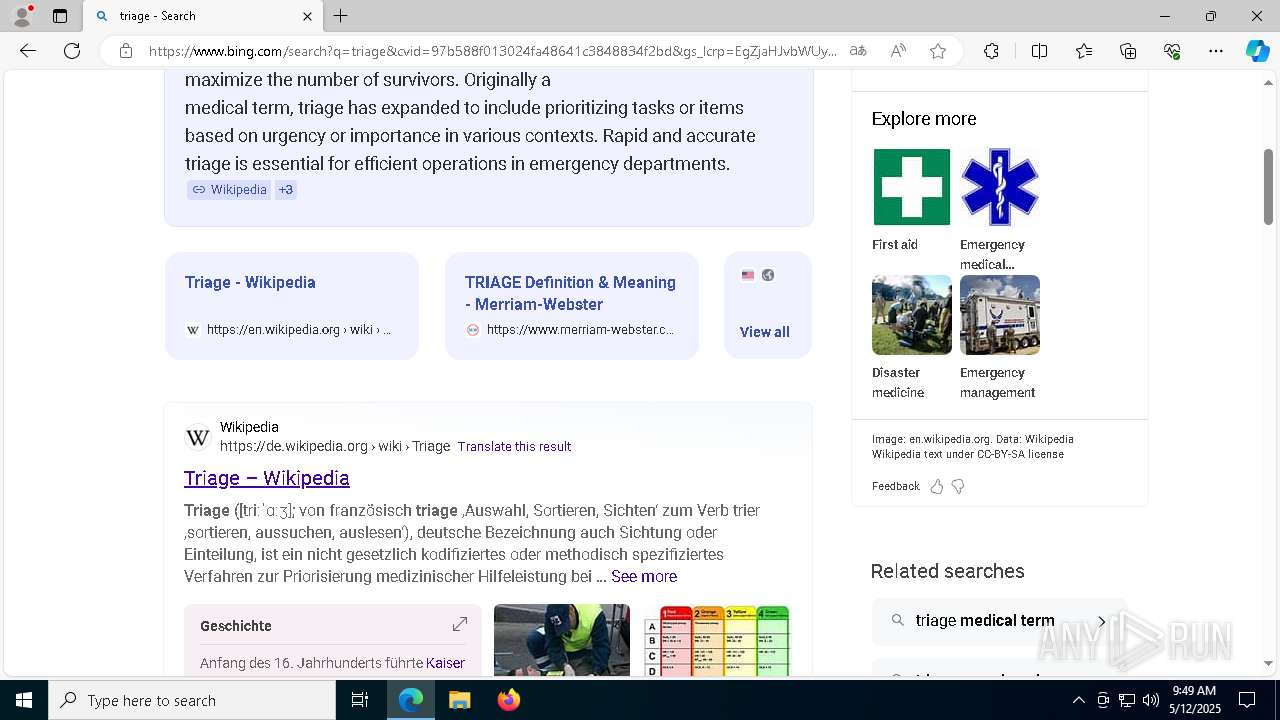Show hidden system tray icons chevron
This screenshot has height=720, width=1280.
click(1078, 700)
